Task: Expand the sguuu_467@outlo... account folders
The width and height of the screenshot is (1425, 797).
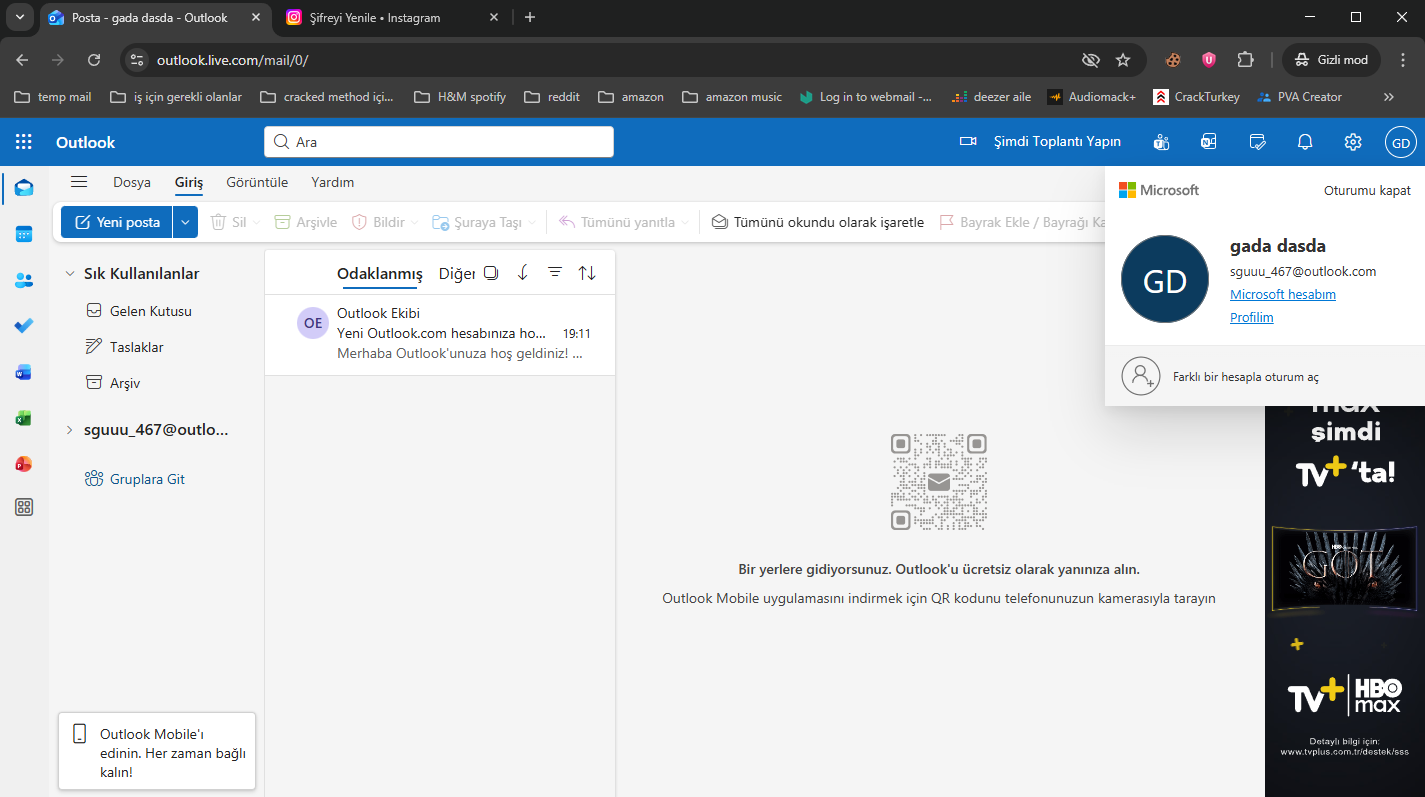Action: pos(69,430)
